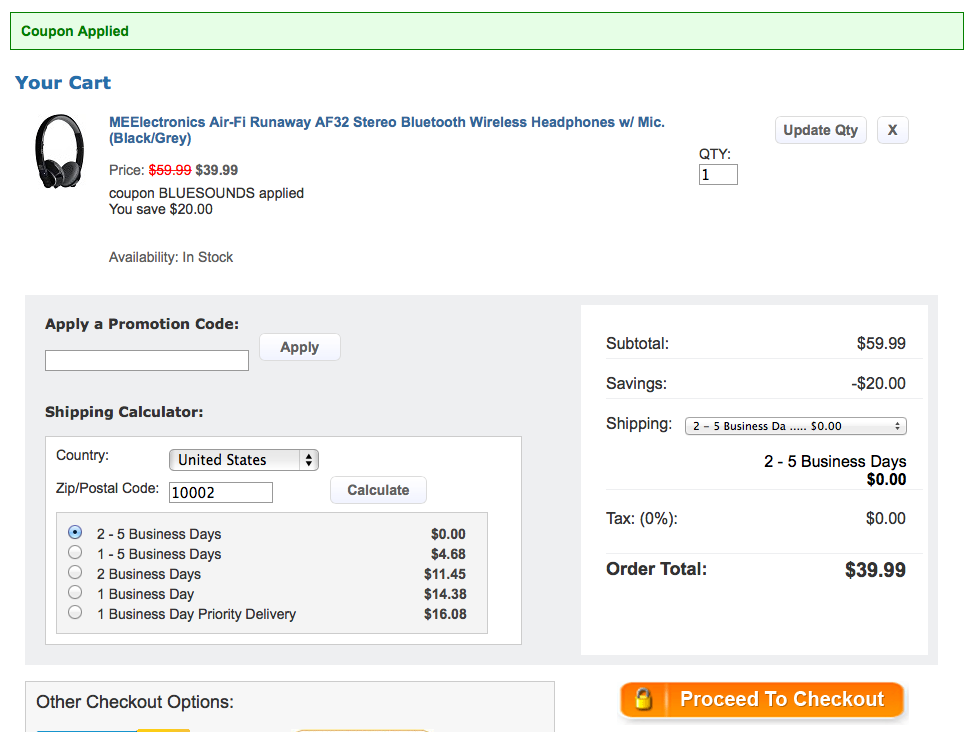Select the 2 Business Days shipping option
The height and width of the screenshot is (732, 969).
(x=75, y=573)
